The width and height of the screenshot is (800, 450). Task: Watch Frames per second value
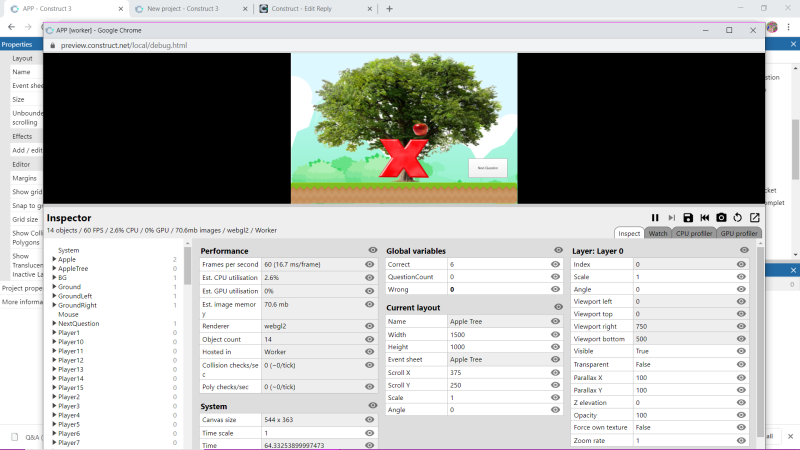point(369,264)
